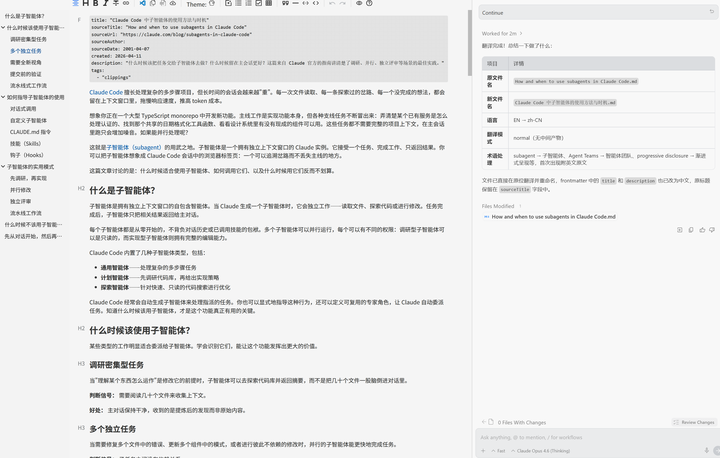The image size is (720, 458).
Task: Open the Claude Opus 4.6 (Thinking) model dropdown
Action: [x=540, y=451]
